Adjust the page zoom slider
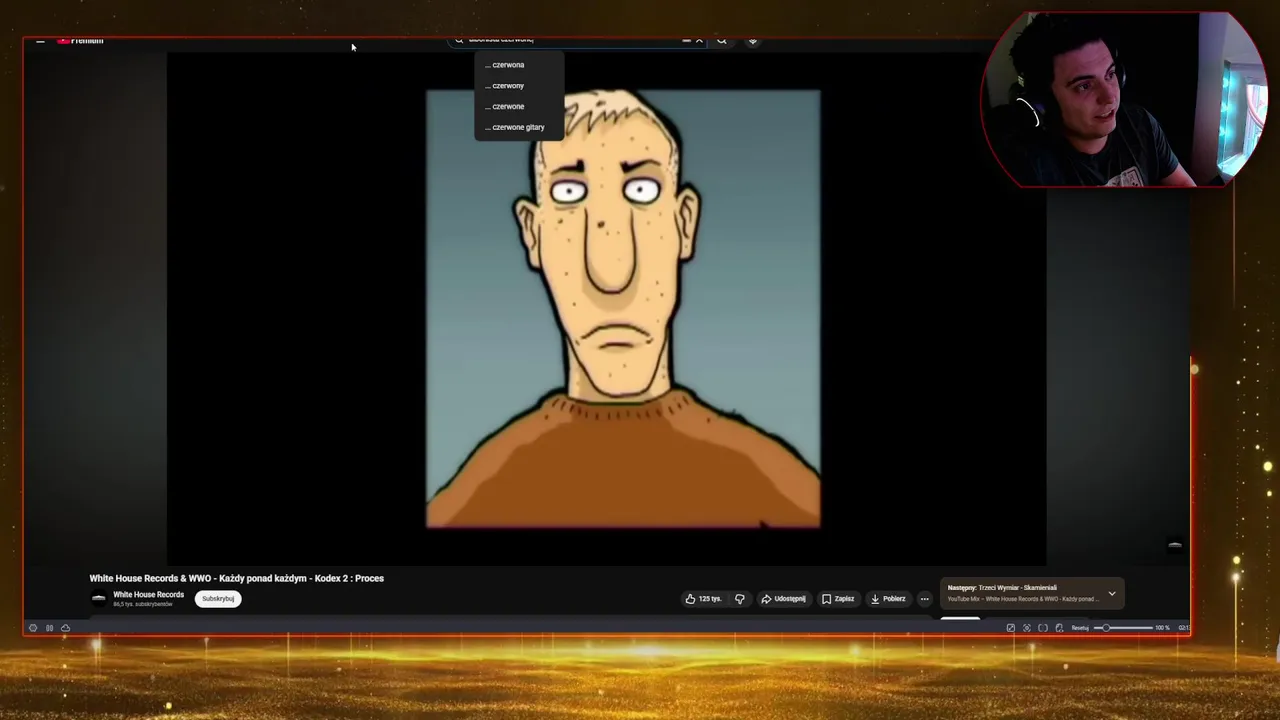Viewport: 1280px width, 720px height. (1125, 628)
